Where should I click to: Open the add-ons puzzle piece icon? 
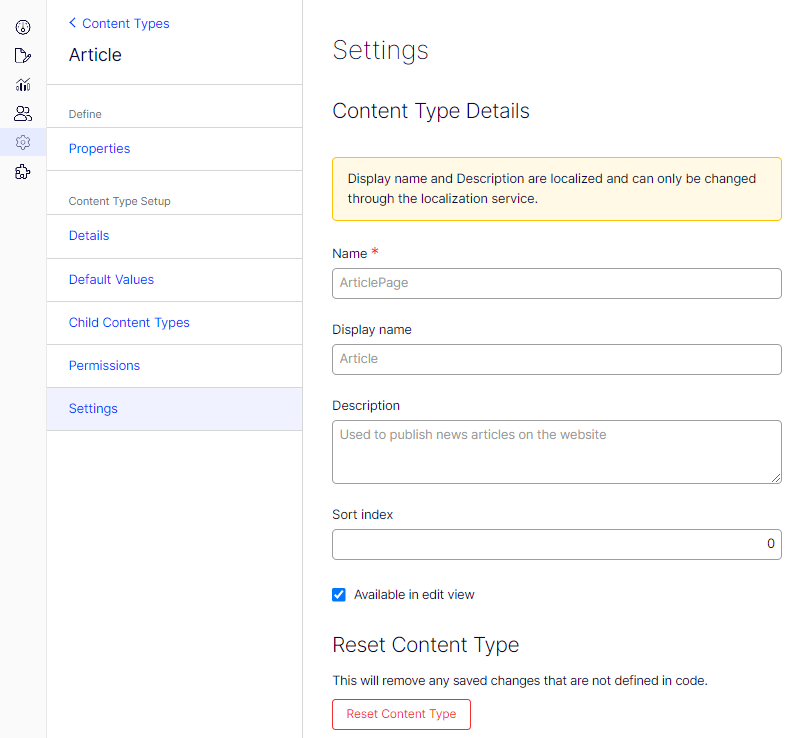23,172
